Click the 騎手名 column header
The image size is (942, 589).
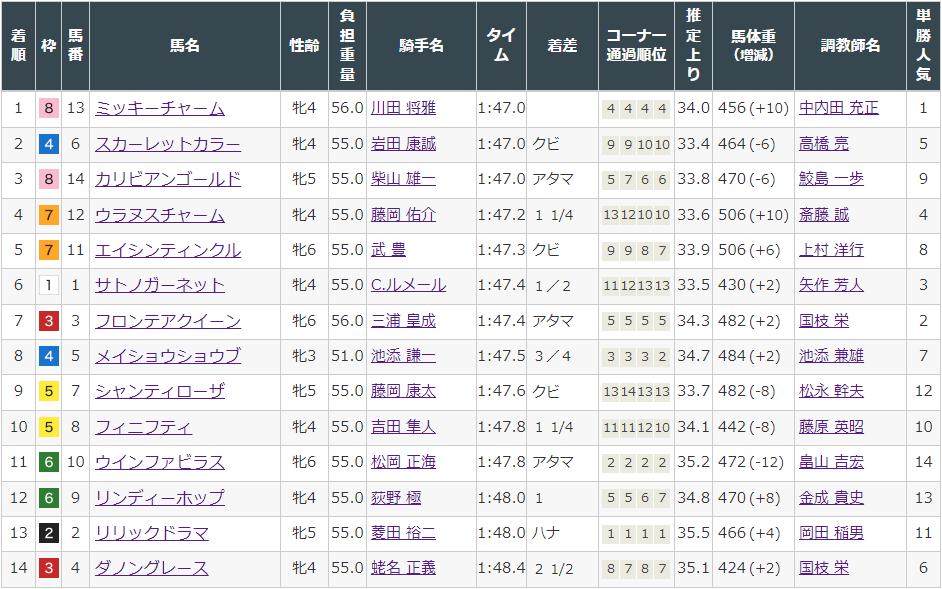pos(421,46)
